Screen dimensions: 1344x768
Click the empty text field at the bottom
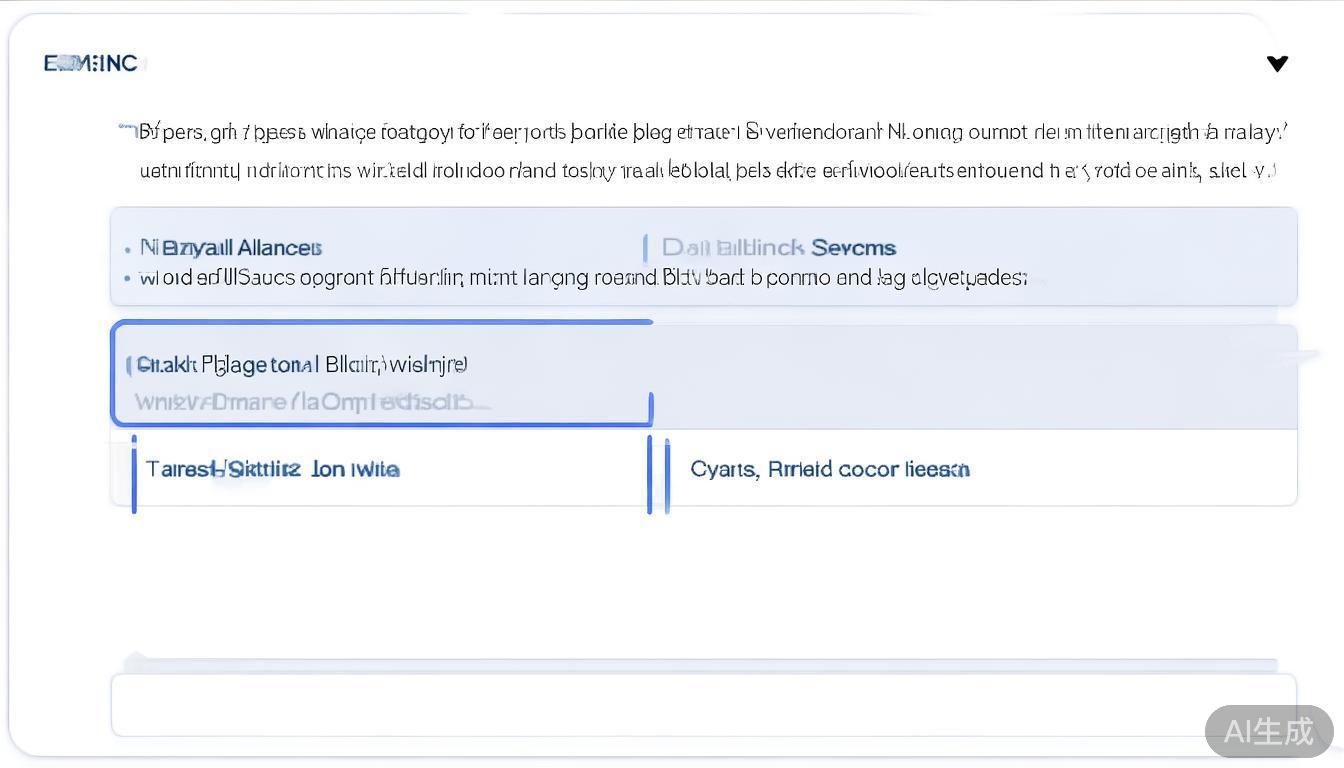tap(703, 705)
